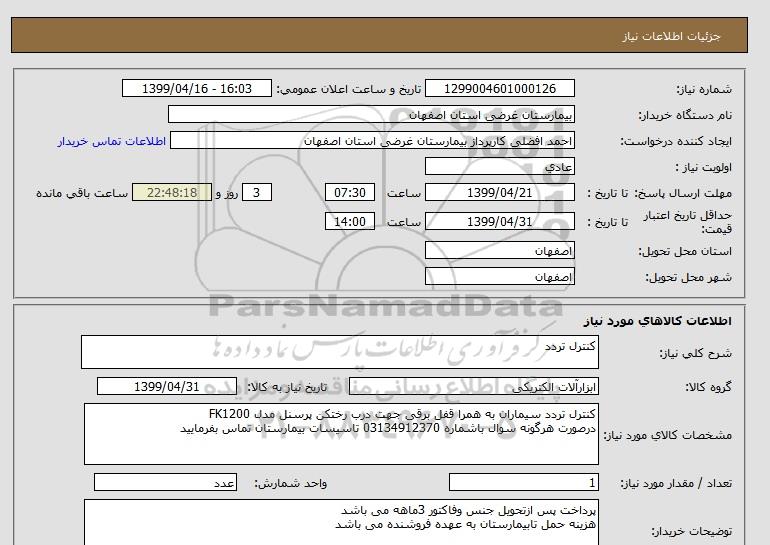Click the price validity date 1399/04/31
The height and width of the screenshot is (545, 770).
pyautogui.click(x=499, y=221)
